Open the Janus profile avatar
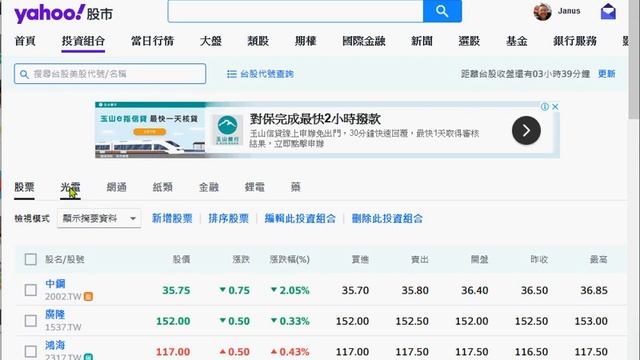 (542, 12)
